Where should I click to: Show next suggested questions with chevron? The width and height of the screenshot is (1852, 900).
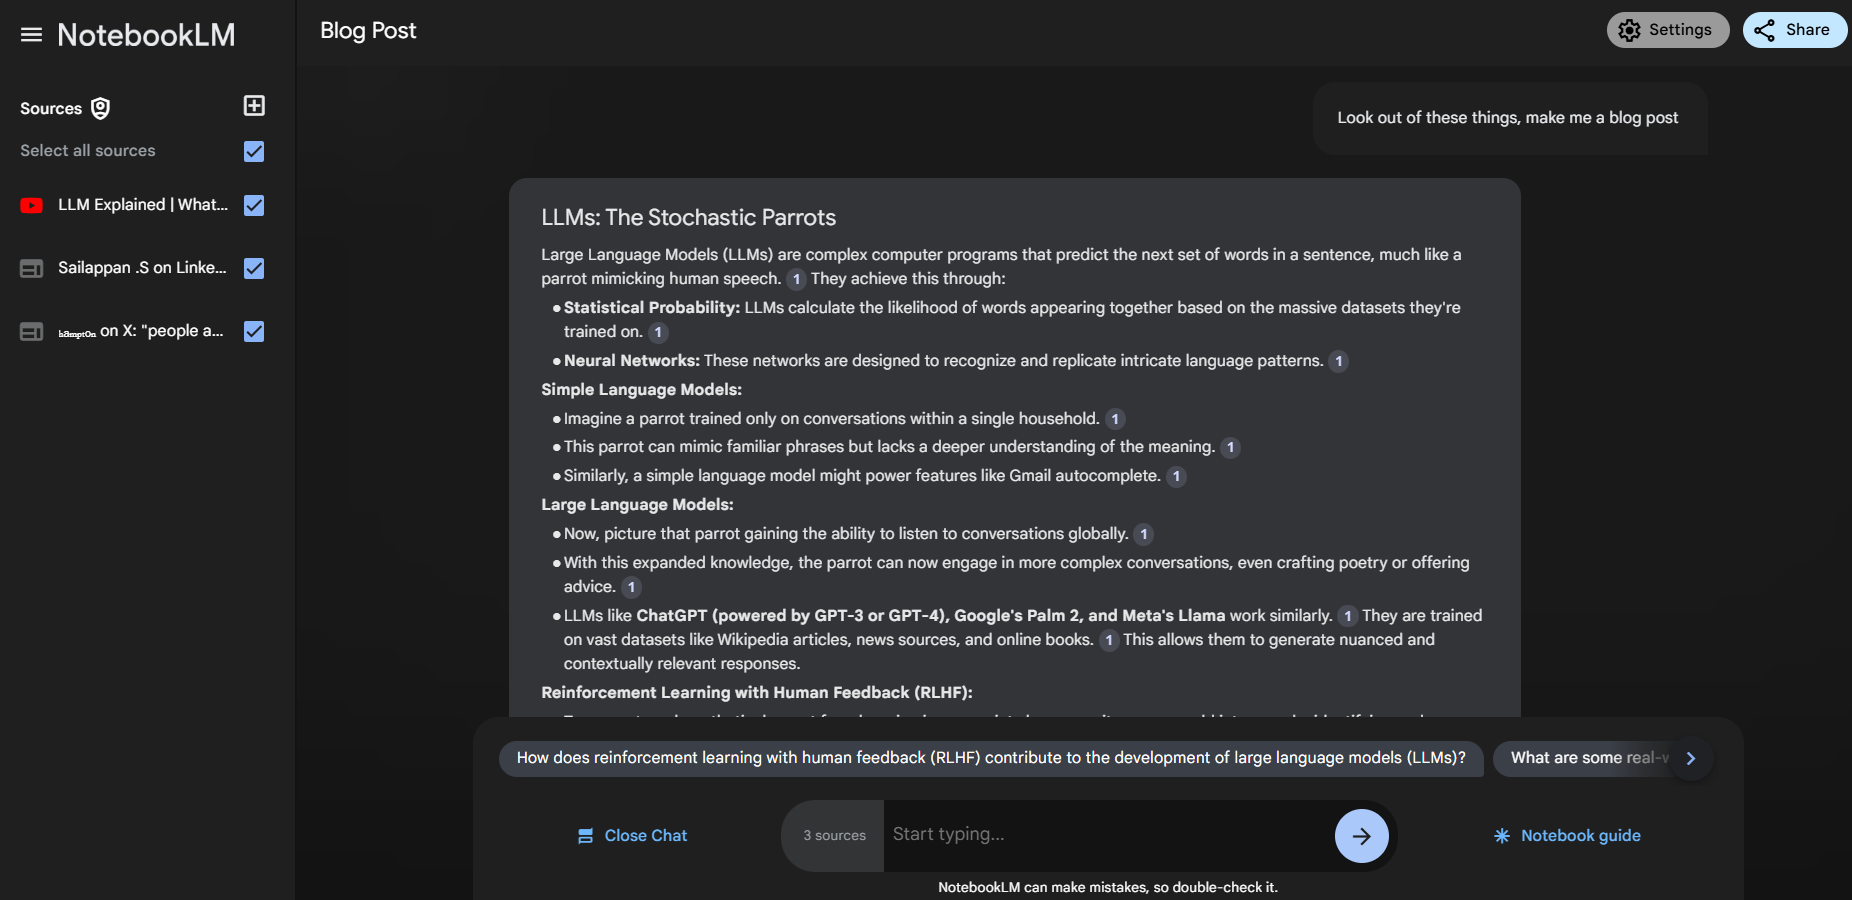click(1691, 758)
